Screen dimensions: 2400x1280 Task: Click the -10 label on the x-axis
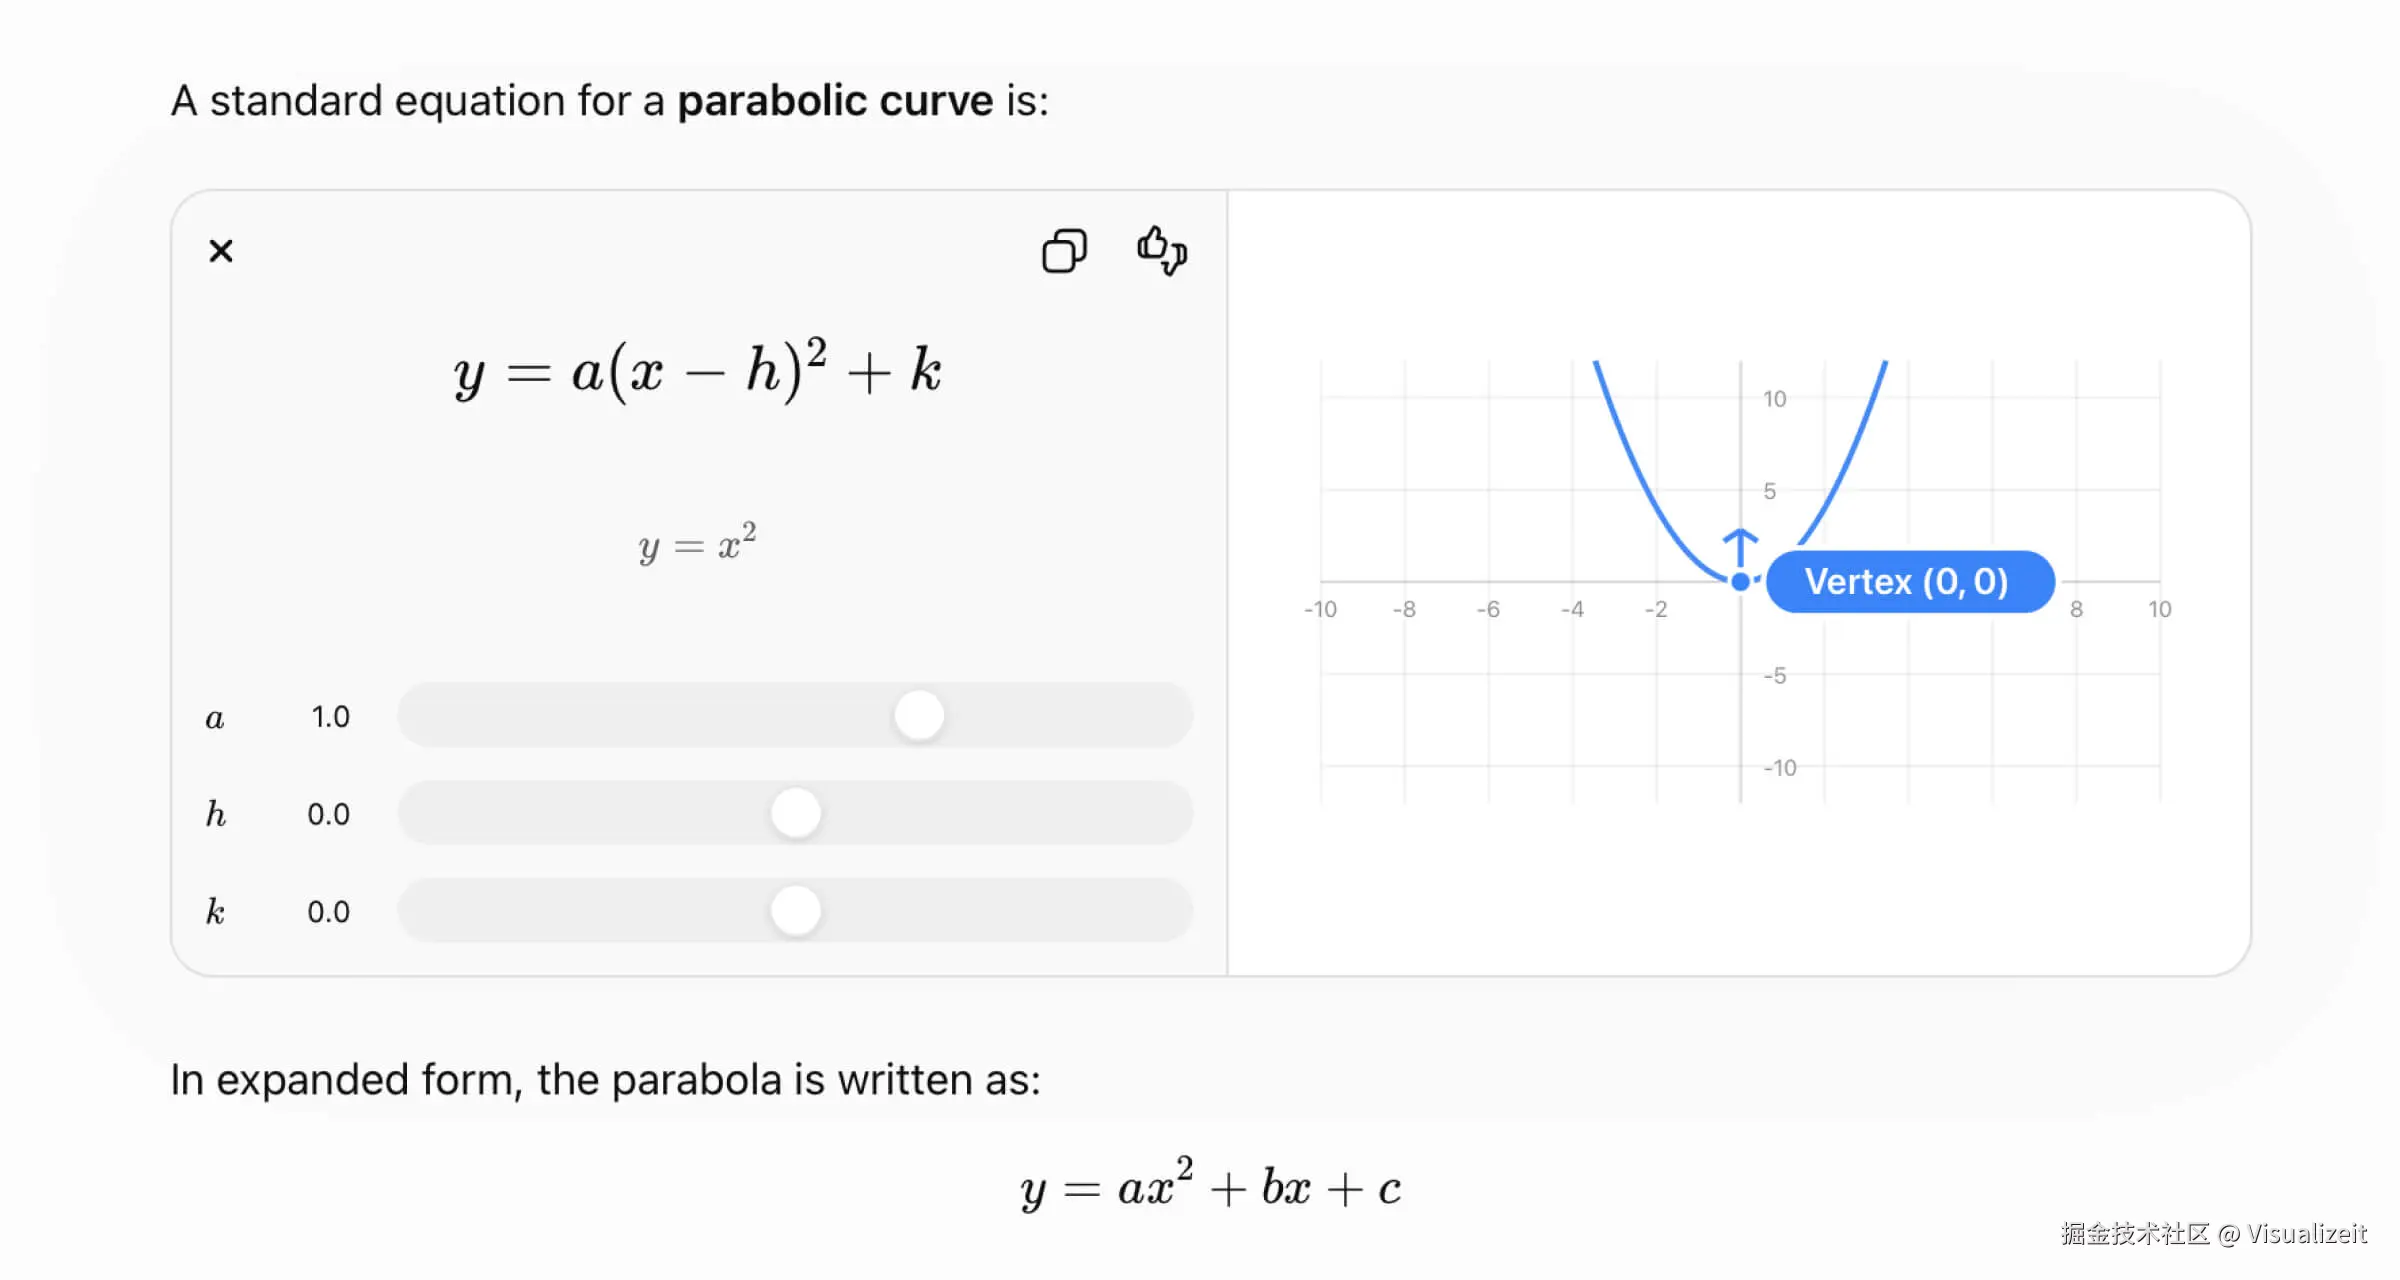1320,609
